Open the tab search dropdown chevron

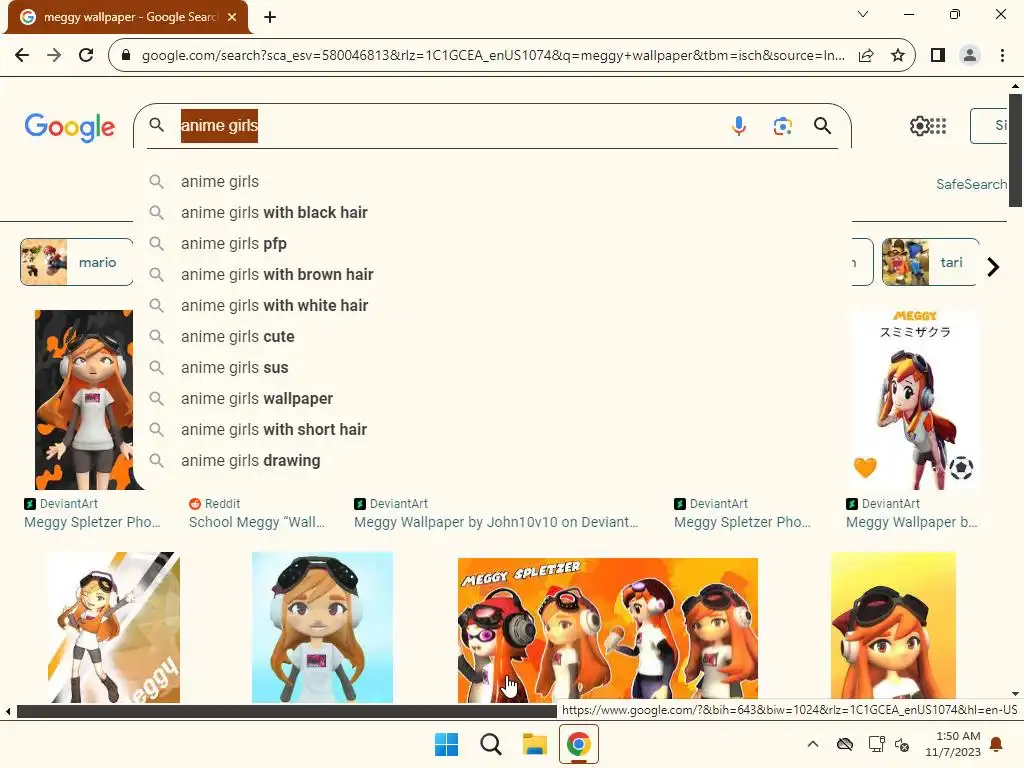863,14
